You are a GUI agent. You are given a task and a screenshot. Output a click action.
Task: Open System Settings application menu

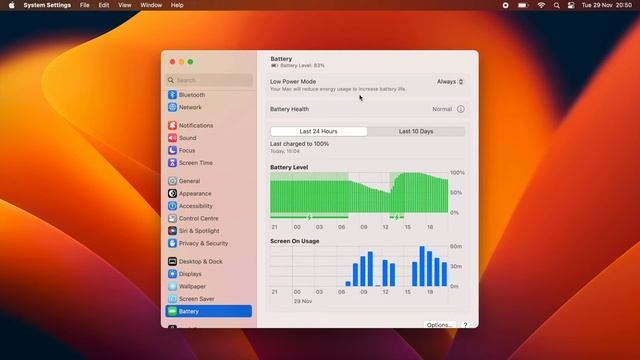47,5
